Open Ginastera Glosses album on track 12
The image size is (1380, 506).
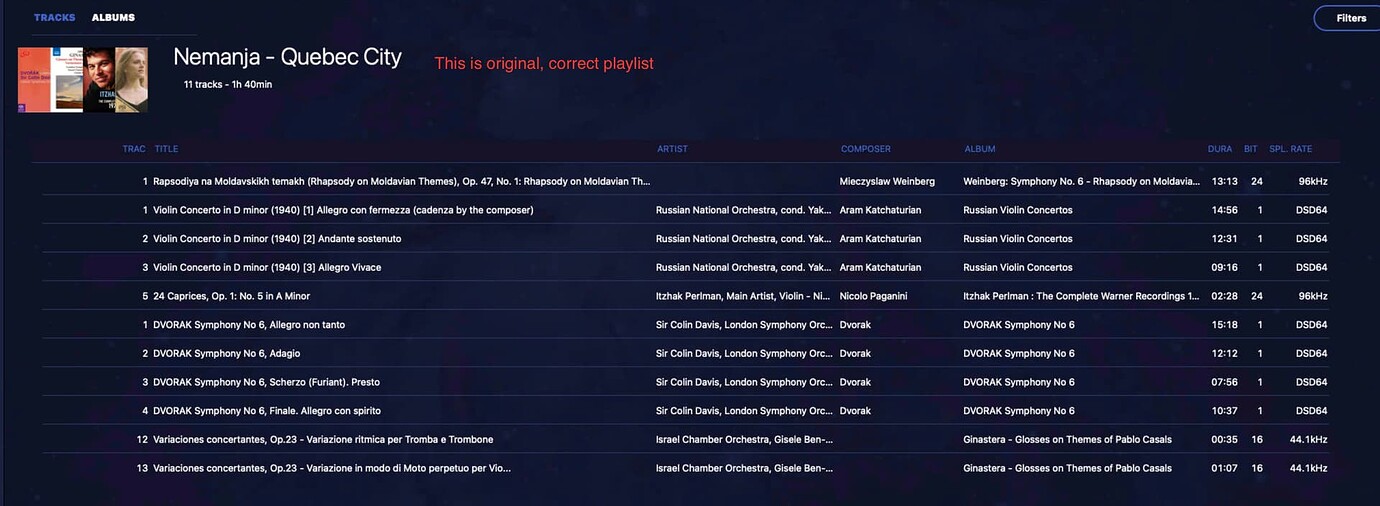pos(1067,440)
